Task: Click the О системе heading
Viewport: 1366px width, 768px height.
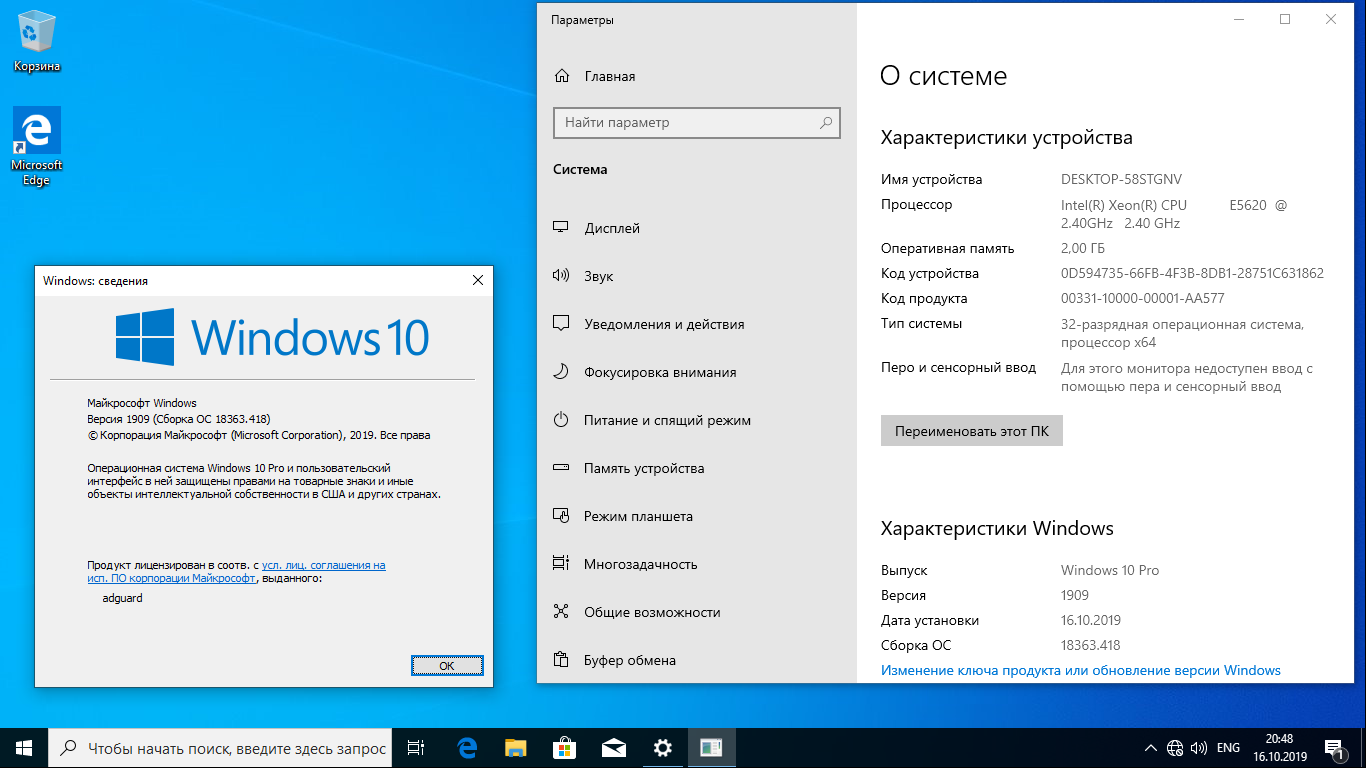Action: click(x=943, y=76)
